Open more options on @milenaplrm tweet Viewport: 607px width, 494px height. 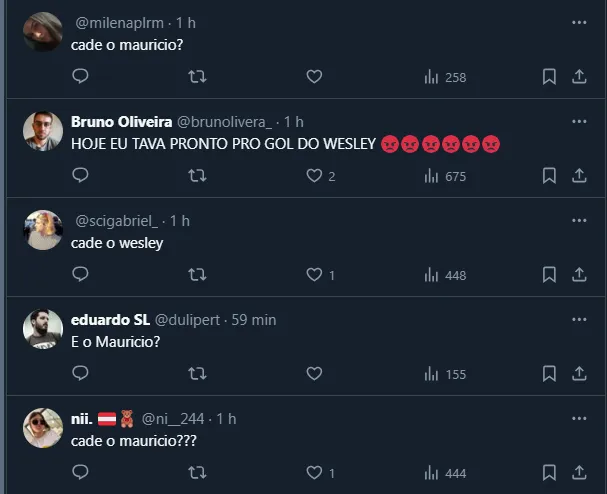579,22
